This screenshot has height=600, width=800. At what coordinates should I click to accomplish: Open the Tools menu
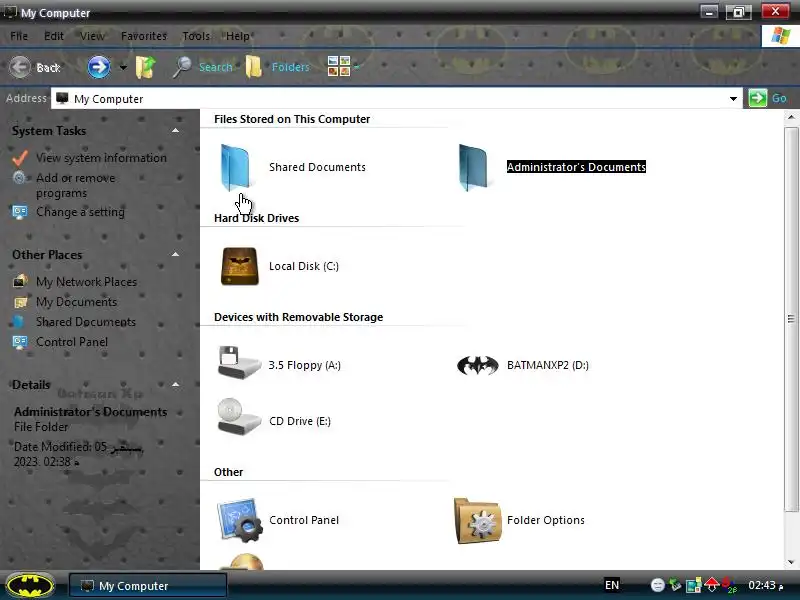coord(196,36)
